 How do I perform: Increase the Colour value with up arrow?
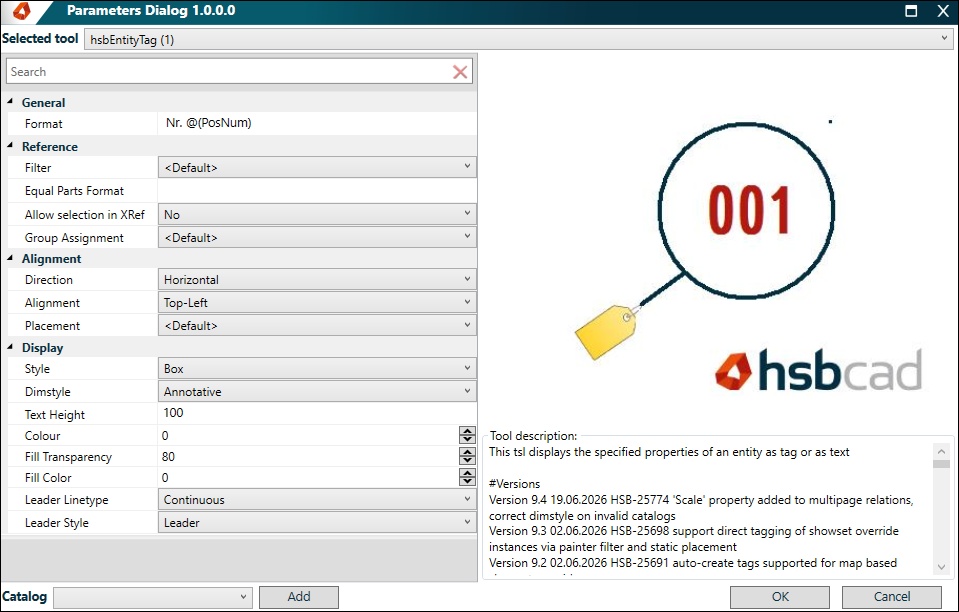467,430
